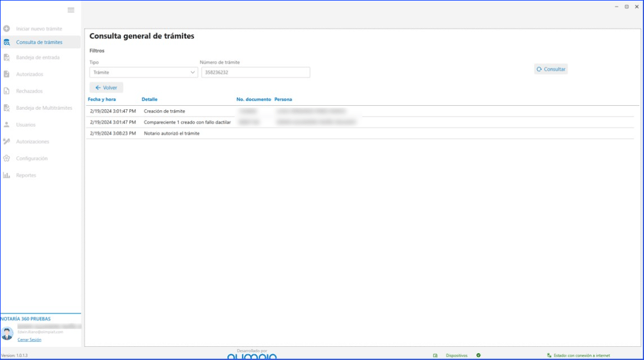Click the Autorizados document icon

[x=7, y=74]
